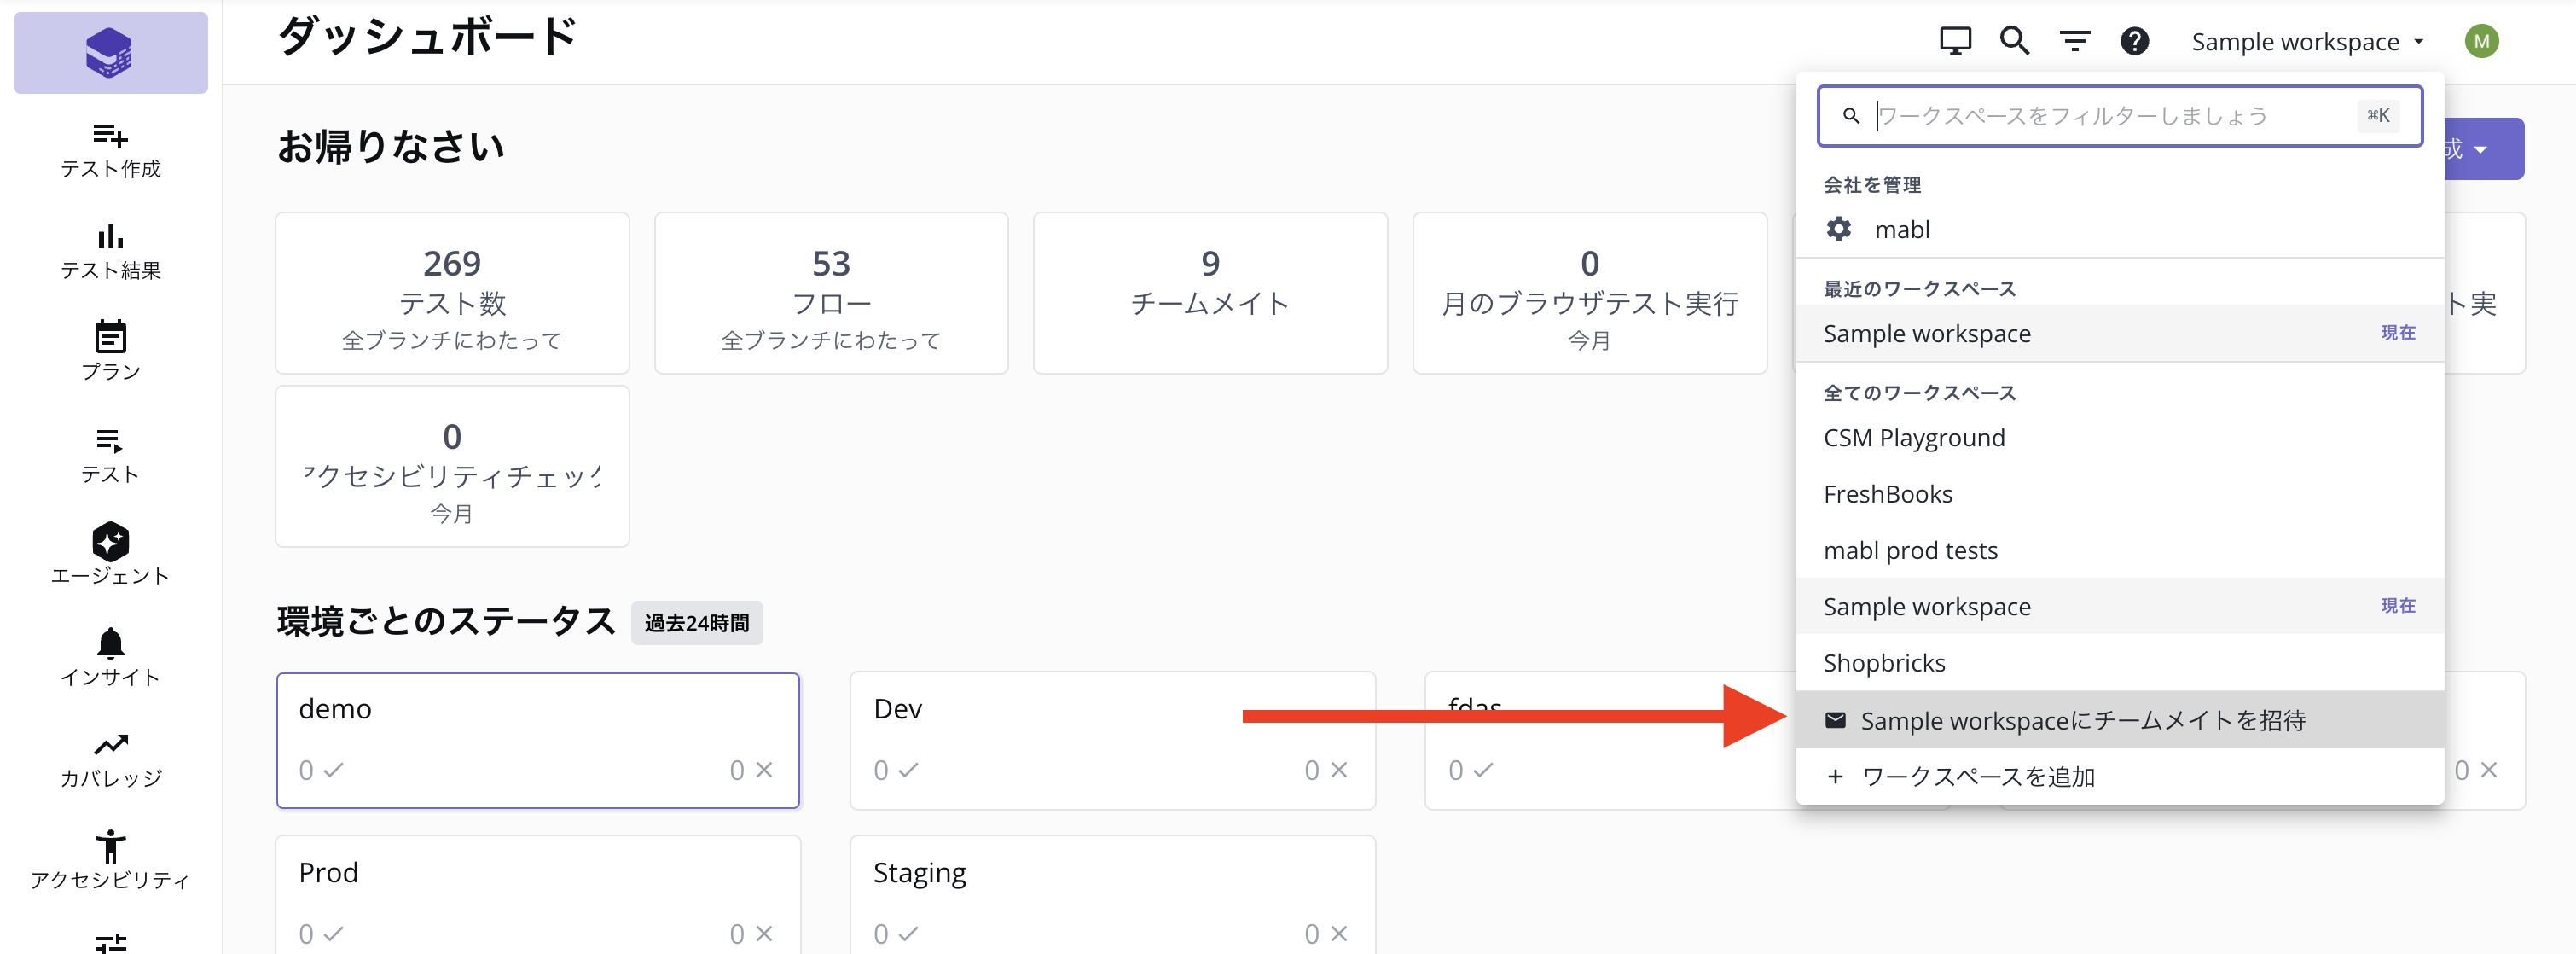The height and width of the screenshot is (954, 2576).
Task: Toggle the Sample workspace dropdown in header
Action: [2308, 42]
